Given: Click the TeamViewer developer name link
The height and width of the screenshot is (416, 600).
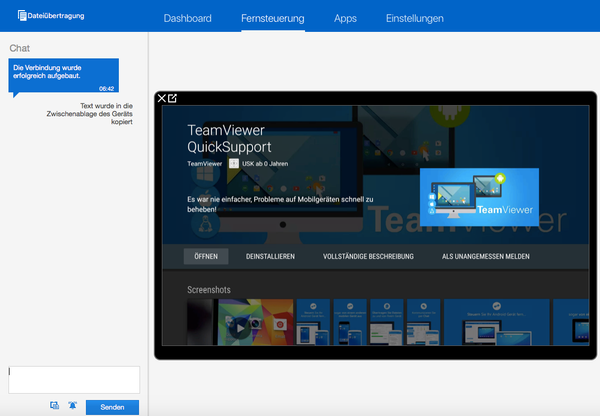Looking at the screenshot, I should (204, 163).
